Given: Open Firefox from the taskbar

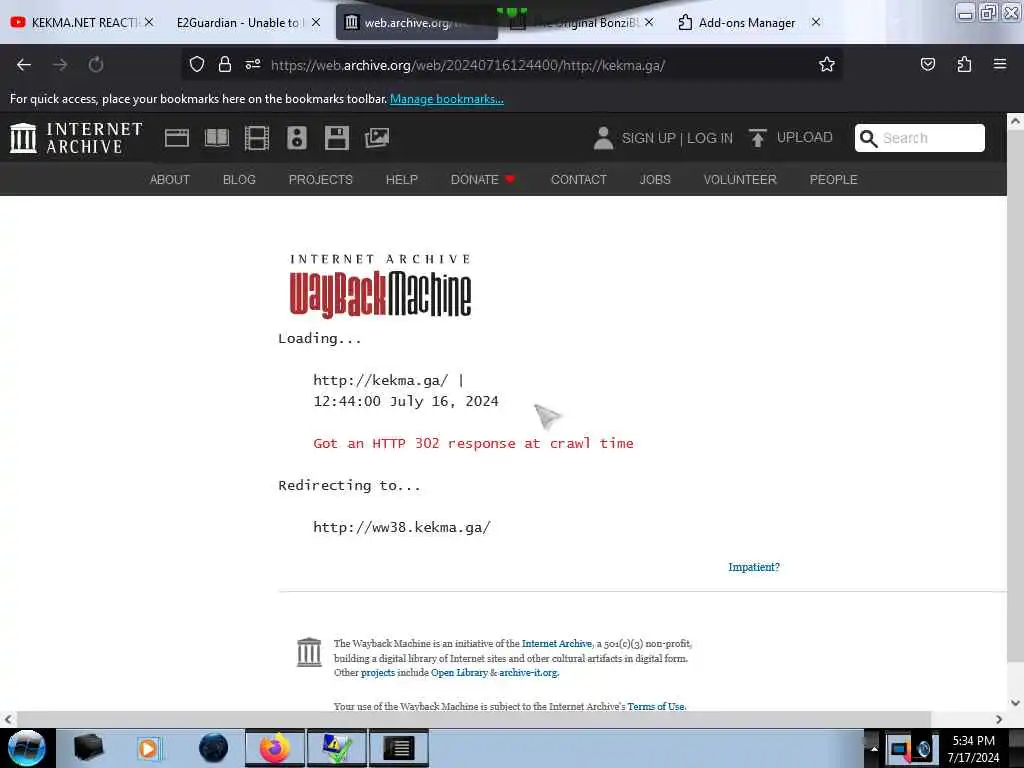Looking at the screenshot, I should click(275, 748).
